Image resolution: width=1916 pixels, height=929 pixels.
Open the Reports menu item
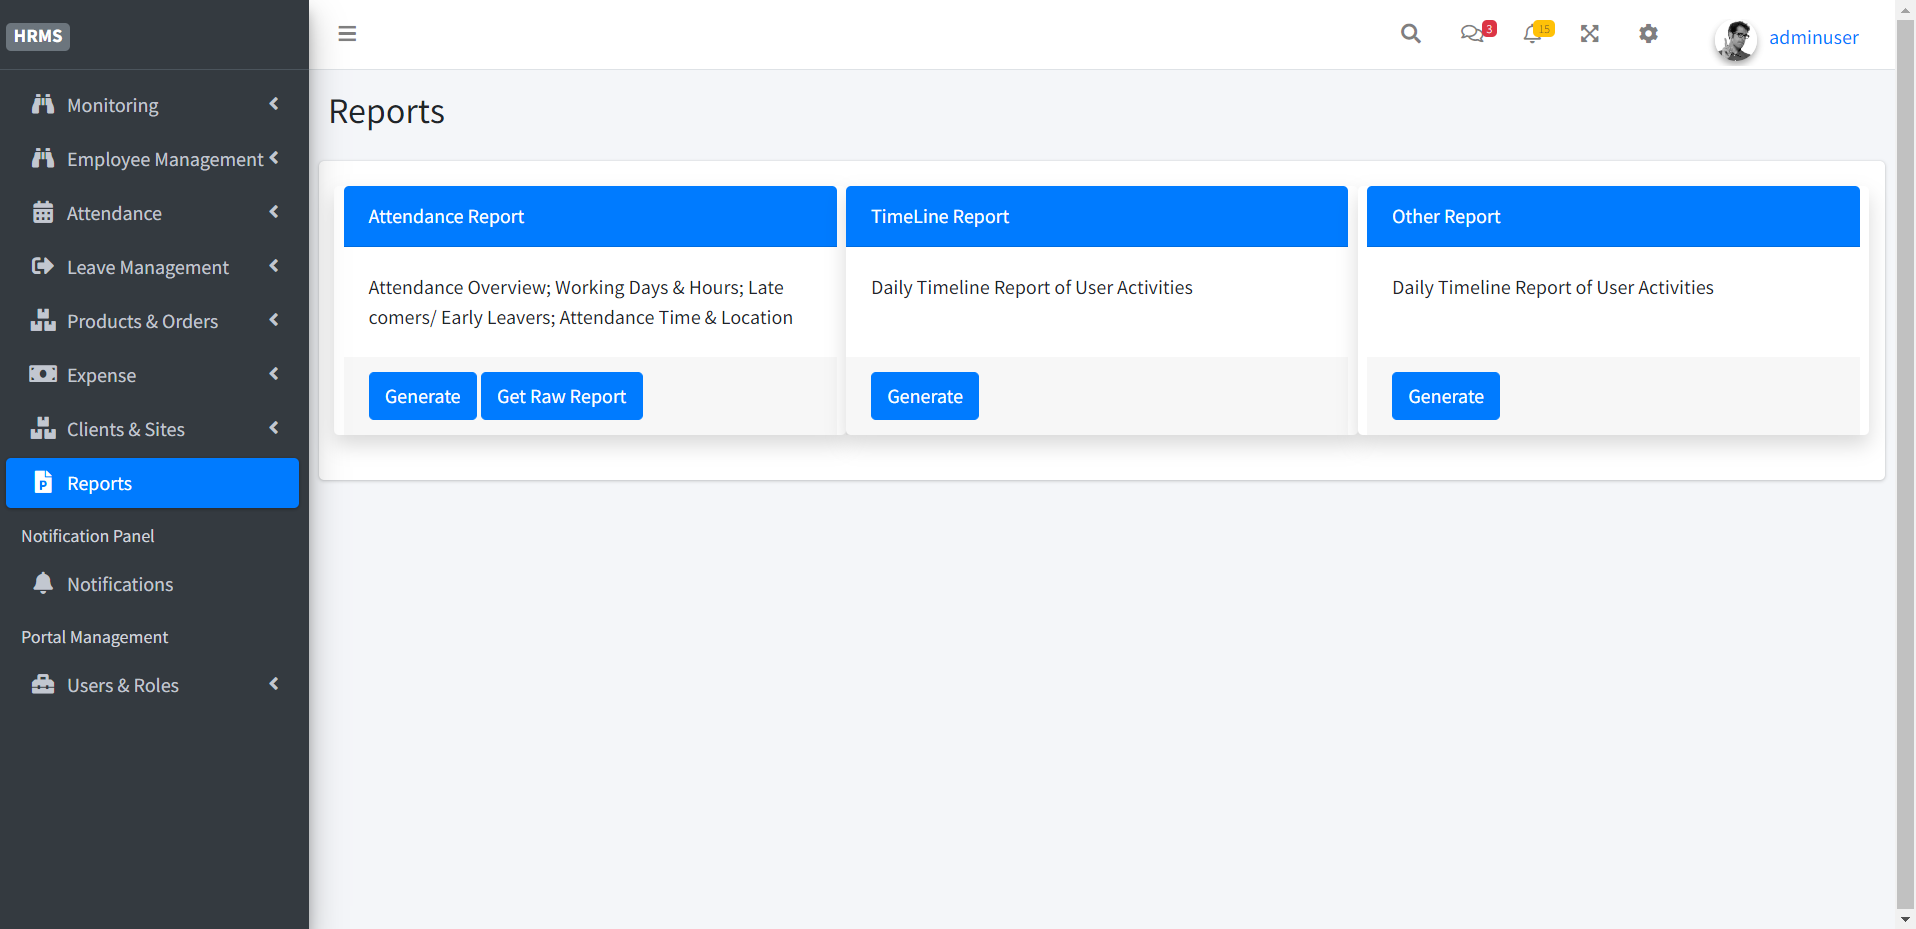click(99, 483)
